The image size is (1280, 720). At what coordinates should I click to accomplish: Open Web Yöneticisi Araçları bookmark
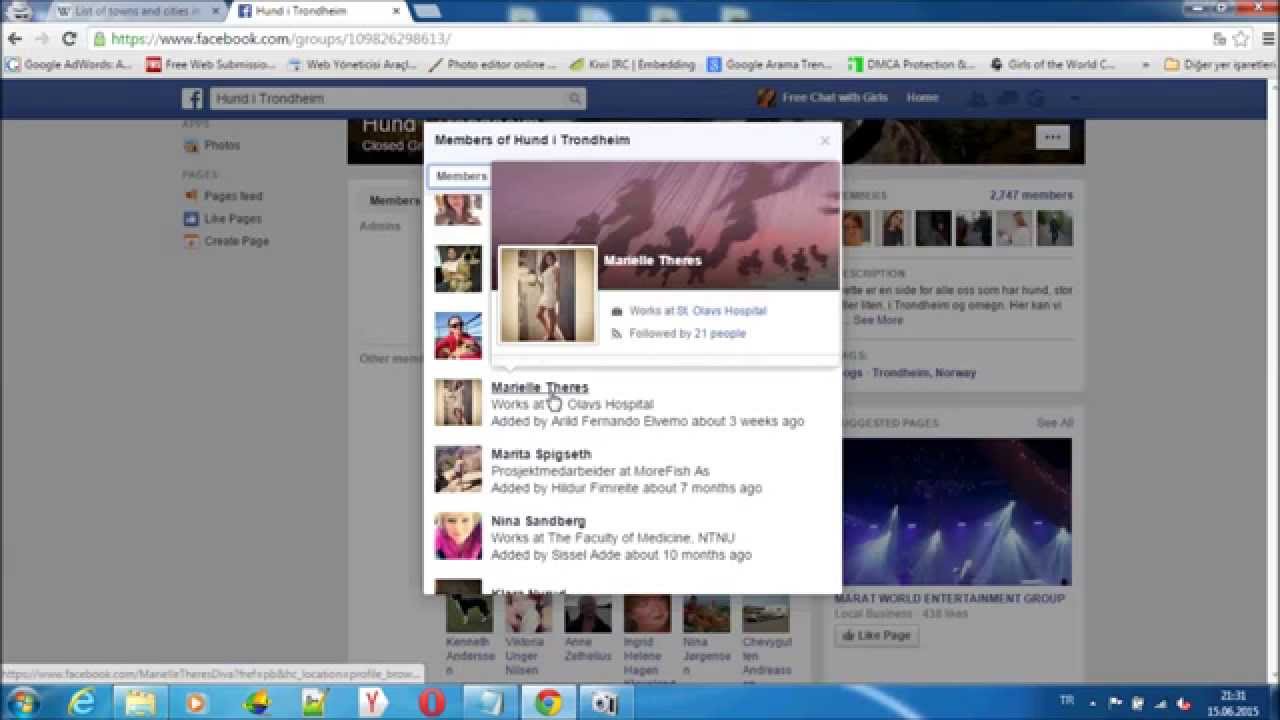click(x=352, y=65)
